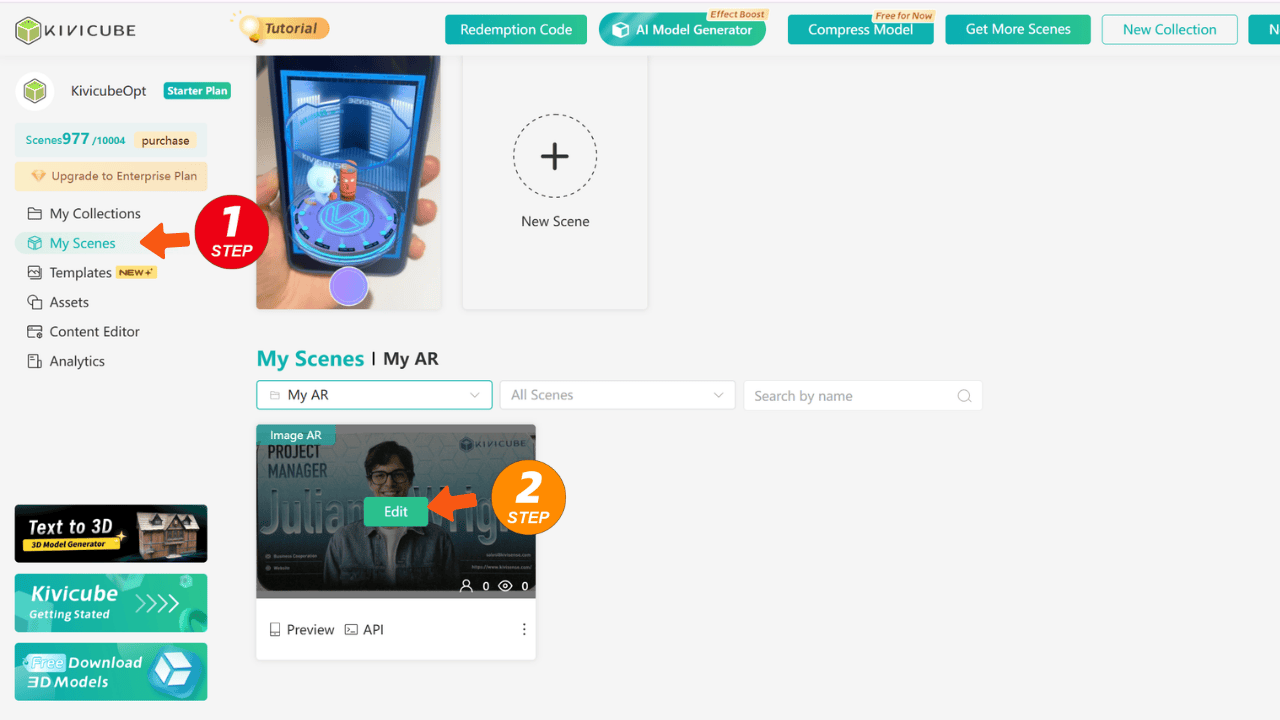Click the plus icon for New Scene

(x=555, y=156)
